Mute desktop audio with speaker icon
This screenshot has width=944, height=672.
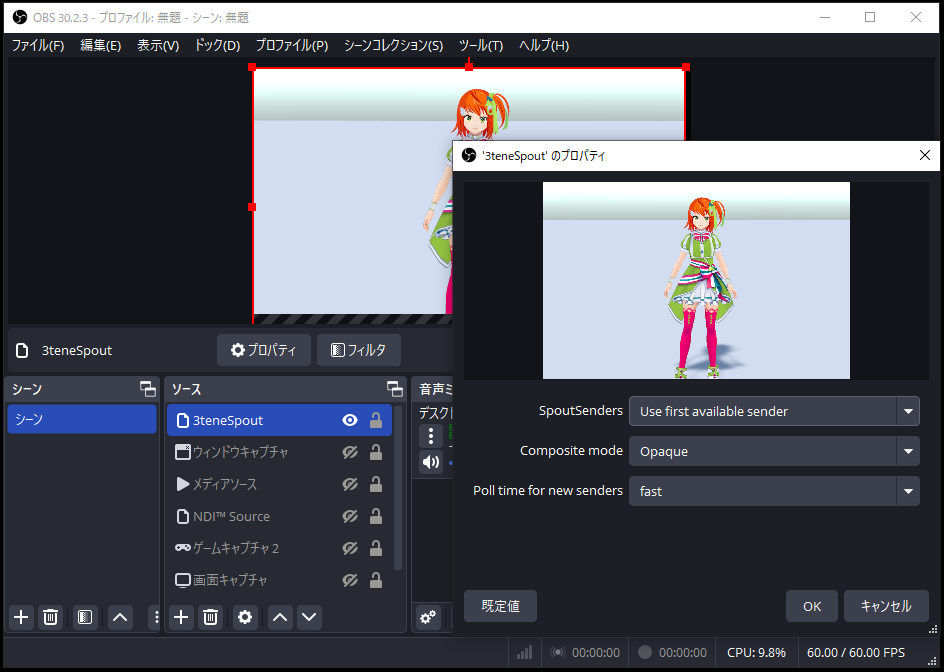pyautogui.click(x=431, y=462)
